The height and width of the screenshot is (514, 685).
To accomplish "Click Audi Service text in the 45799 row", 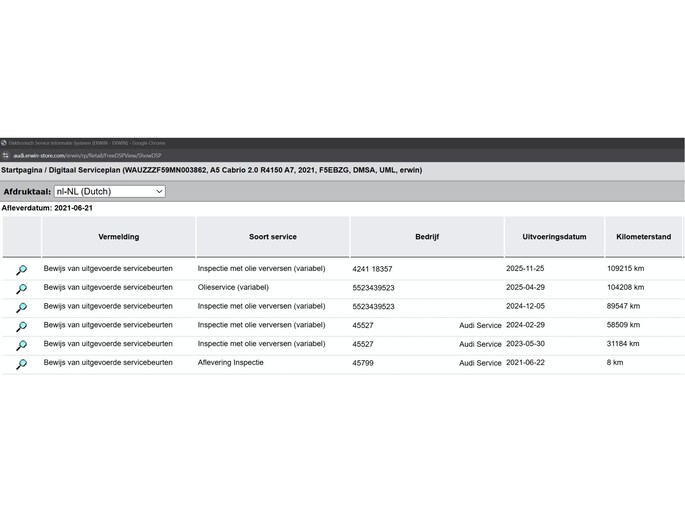I will 480,363.
